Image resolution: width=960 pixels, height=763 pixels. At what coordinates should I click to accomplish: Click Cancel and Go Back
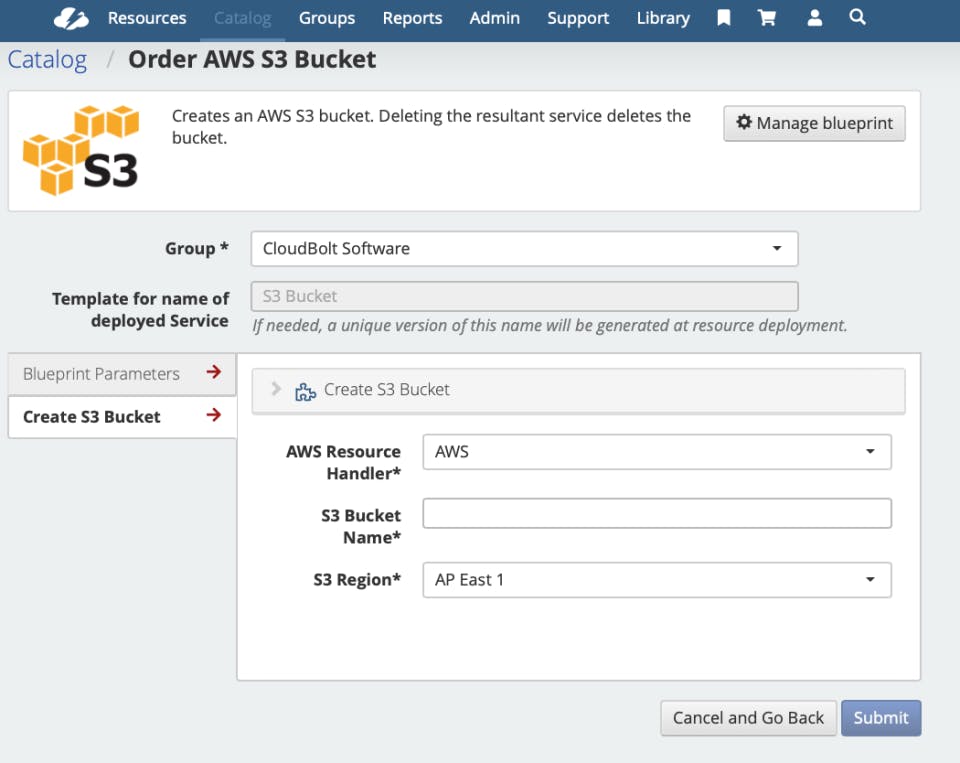click(x=748, y=718)
